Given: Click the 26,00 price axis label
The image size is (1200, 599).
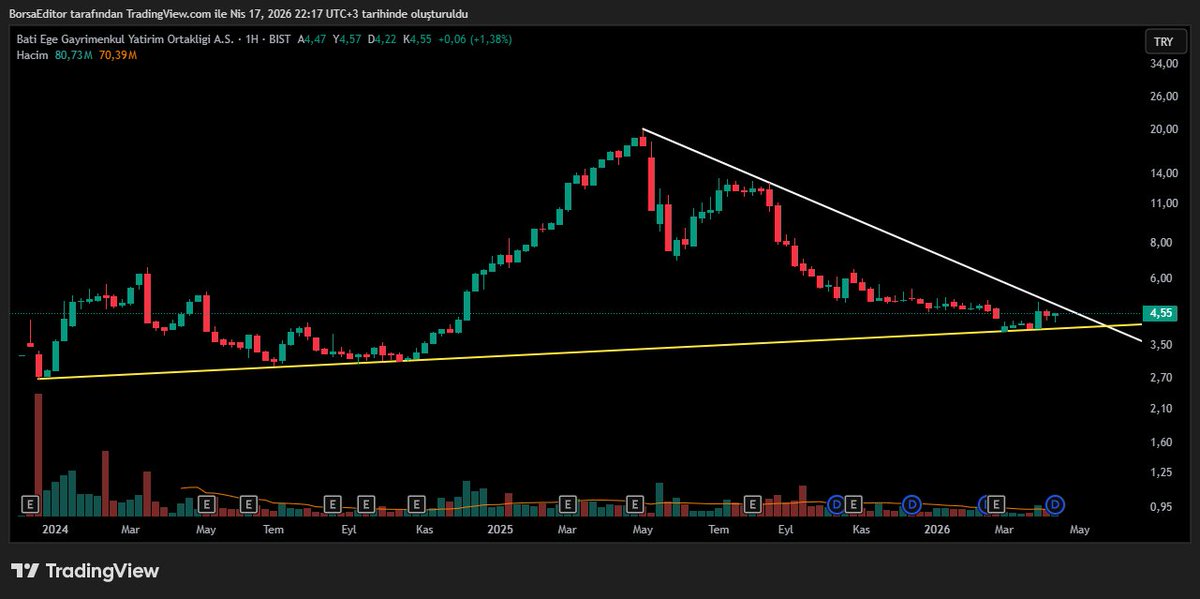Looking at the screenshot, I should coord(1163,97).
